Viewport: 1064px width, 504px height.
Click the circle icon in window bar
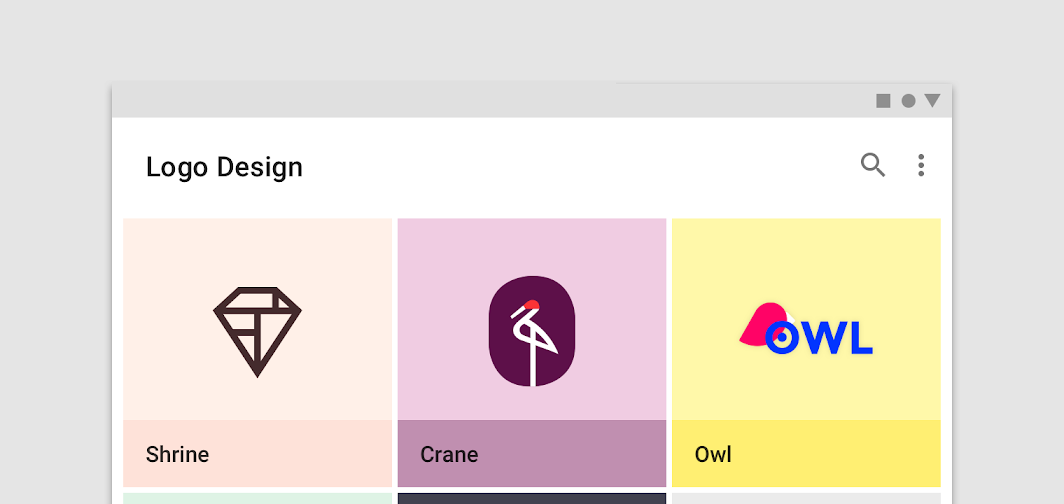tap(908, 101)
